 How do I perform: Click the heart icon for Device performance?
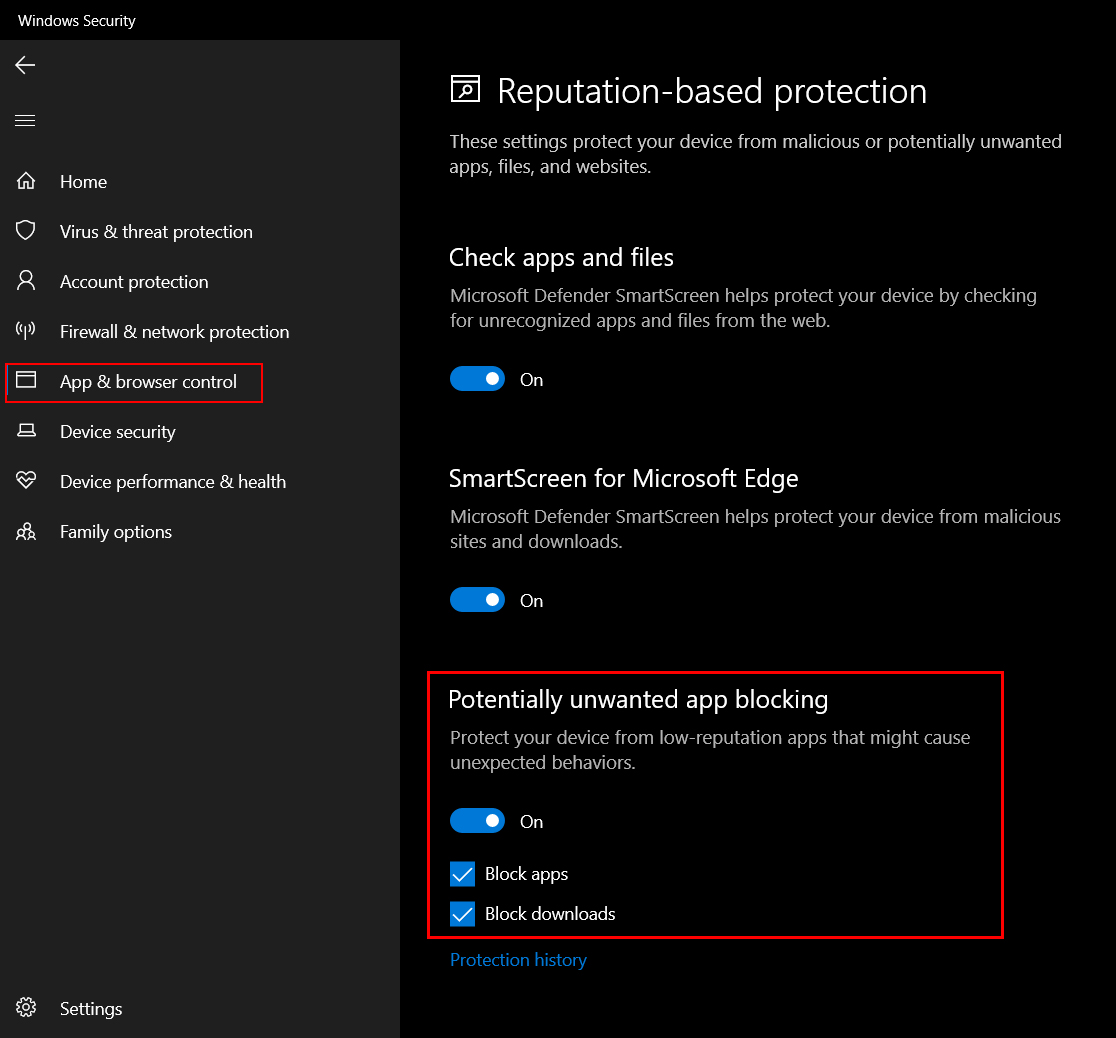(x=26, y=480)
